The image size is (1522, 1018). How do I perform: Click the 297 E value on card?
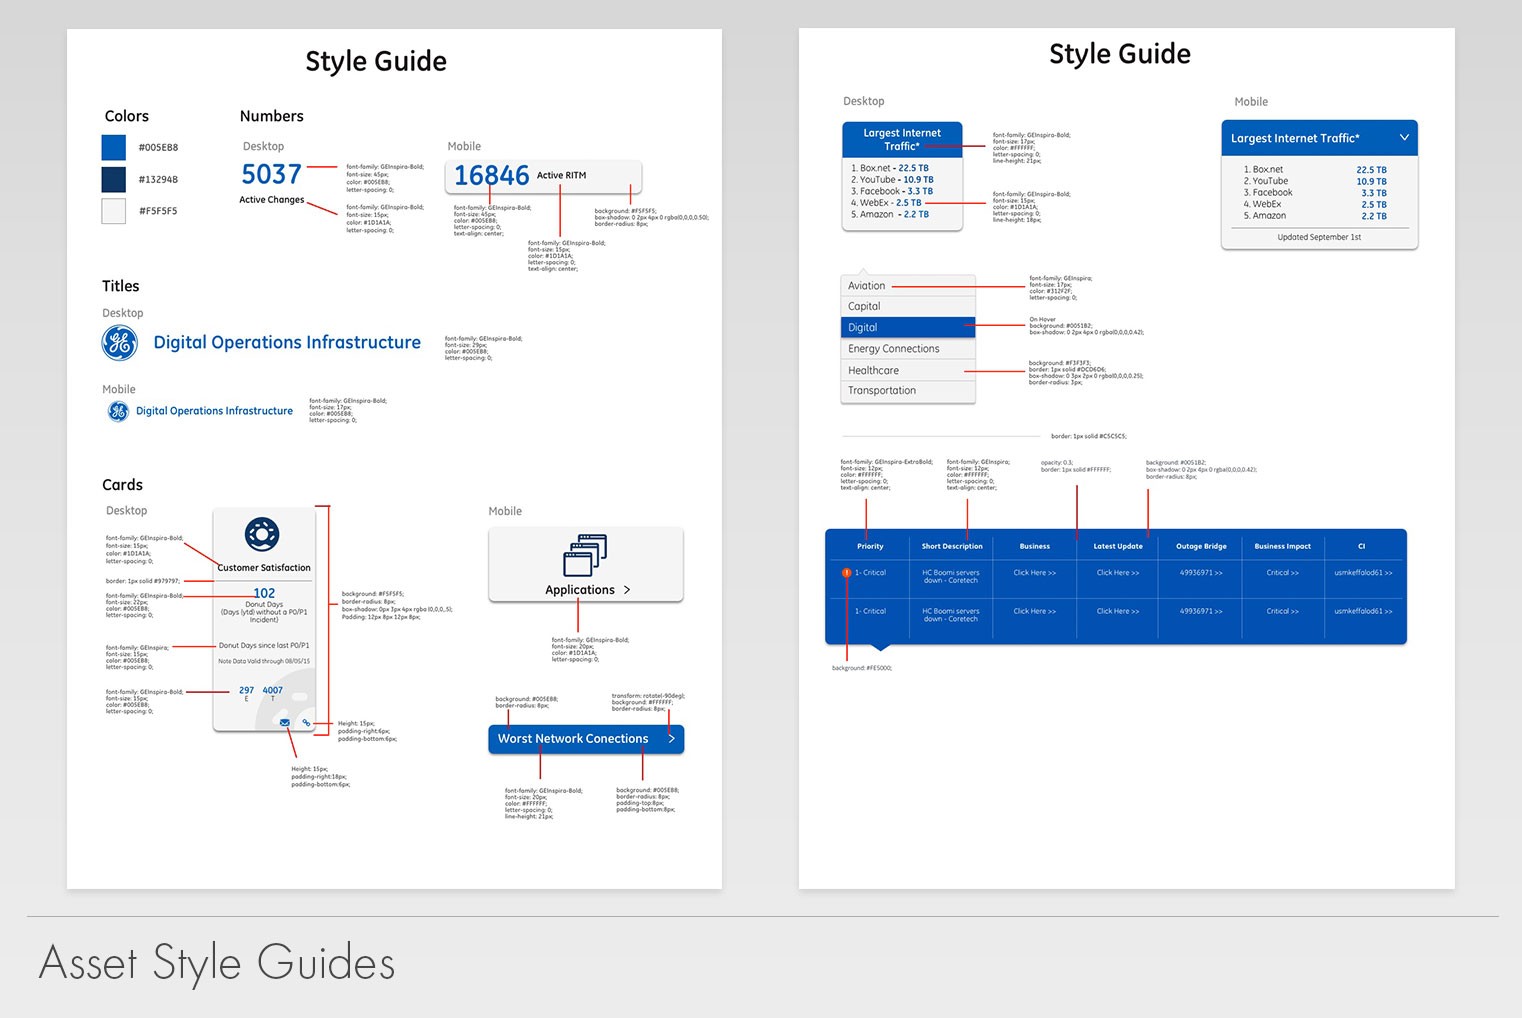246,693
